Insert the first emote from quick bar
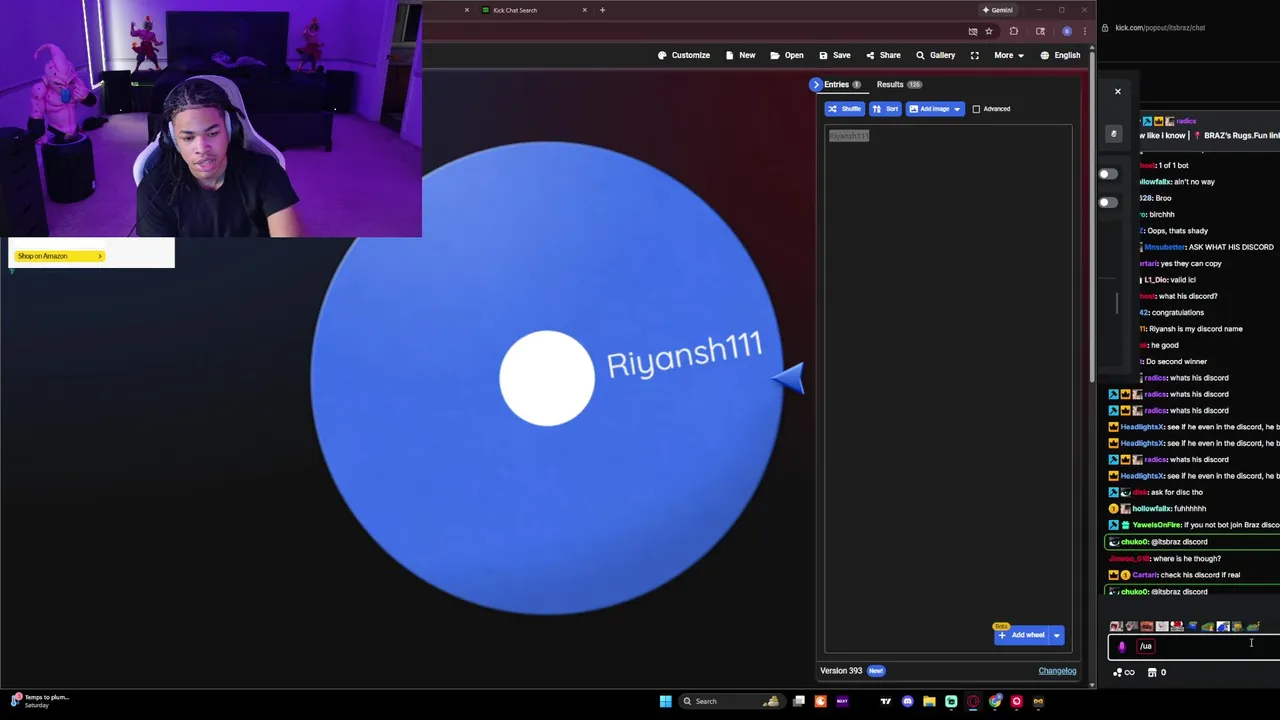The image size is (1280, 720). click(x=1116, y=627)
